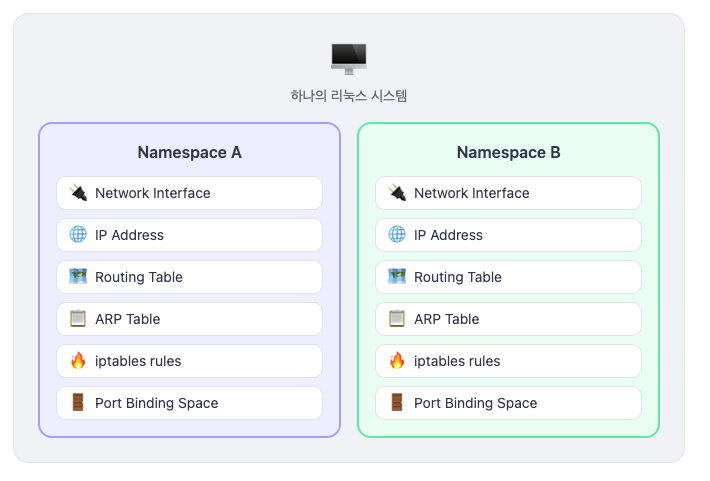The width and height of the screenshot is (710, 481).
Task: Click the globe icon in Namespace A
Action: 78,235
